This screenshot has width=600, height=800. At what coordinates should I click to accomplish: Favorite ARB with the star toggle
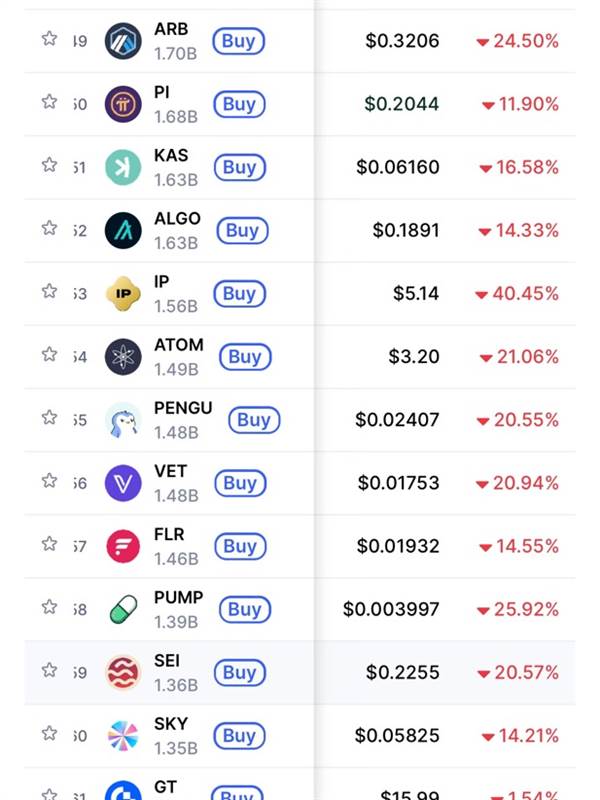tap(49, 39)
